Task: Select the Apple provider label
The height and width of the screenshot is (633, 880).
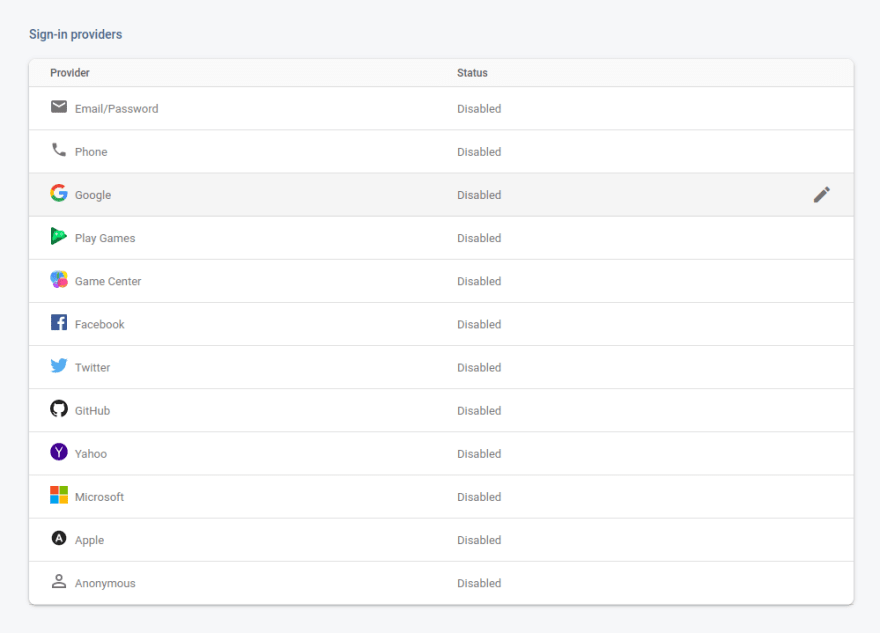Action: pyautogui.click(x=89, y=540)
